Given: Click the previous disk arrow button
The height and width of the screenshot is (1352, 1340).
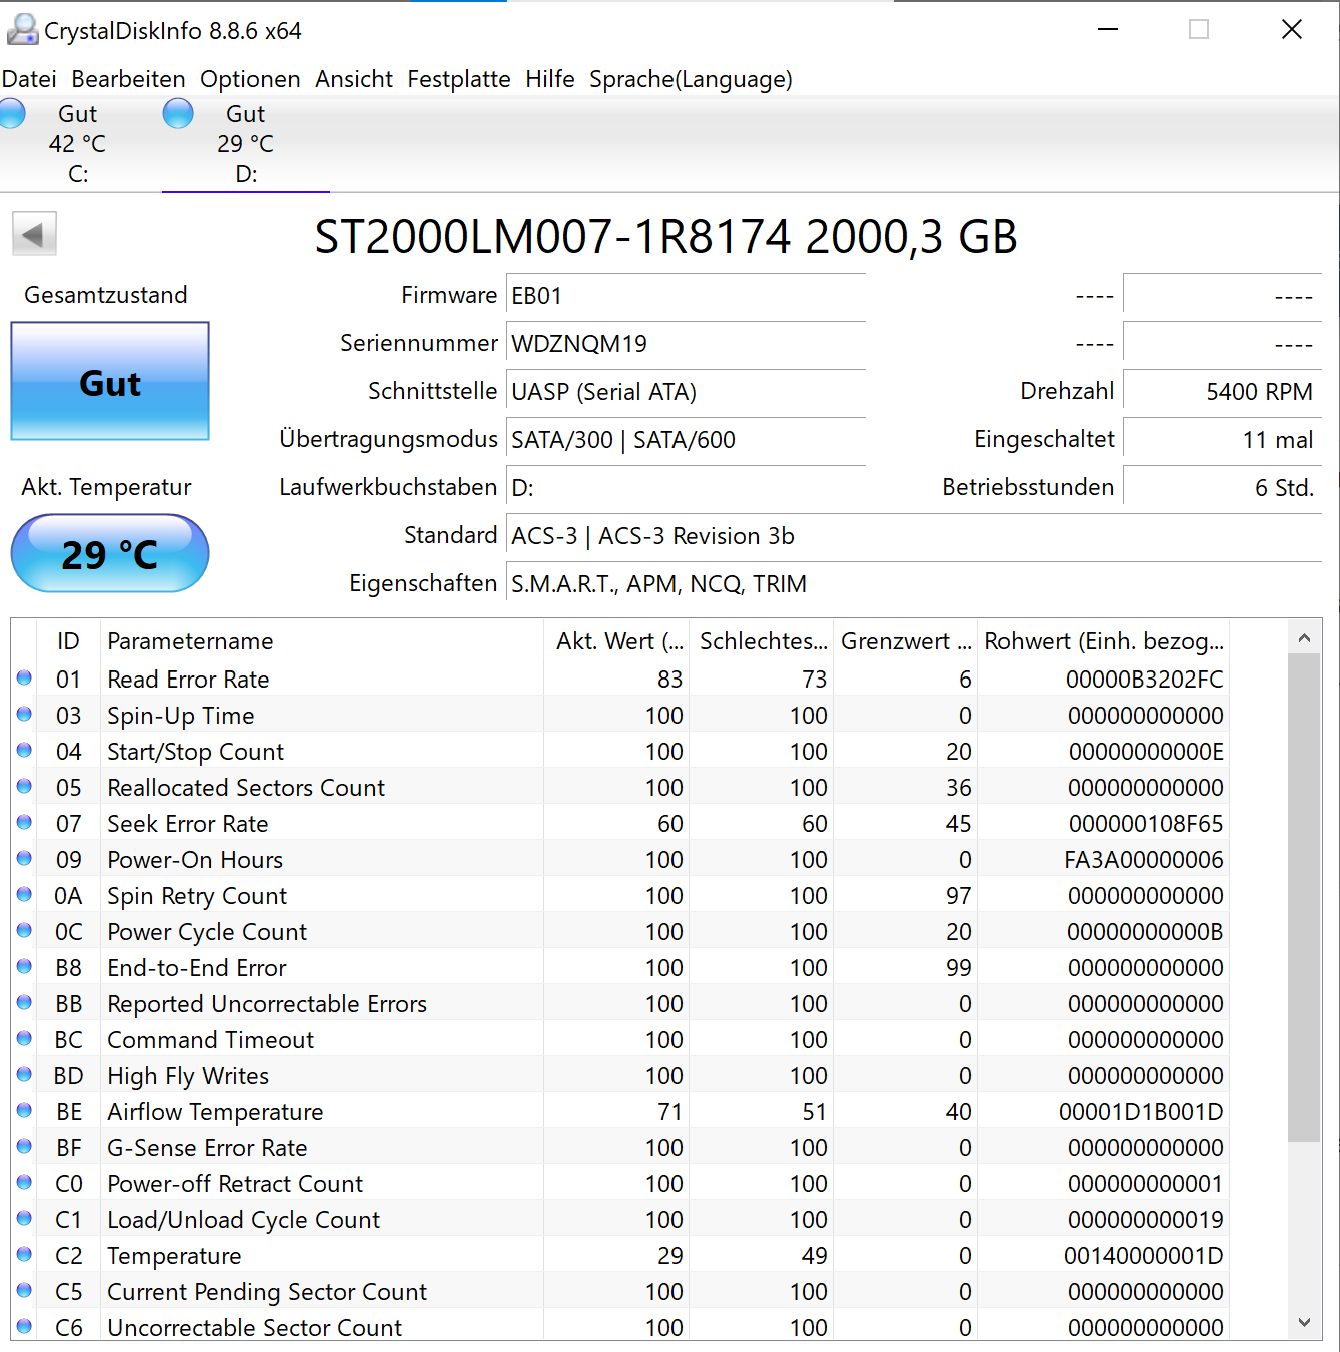Looking at the screenshot, I should click(34, 235).
